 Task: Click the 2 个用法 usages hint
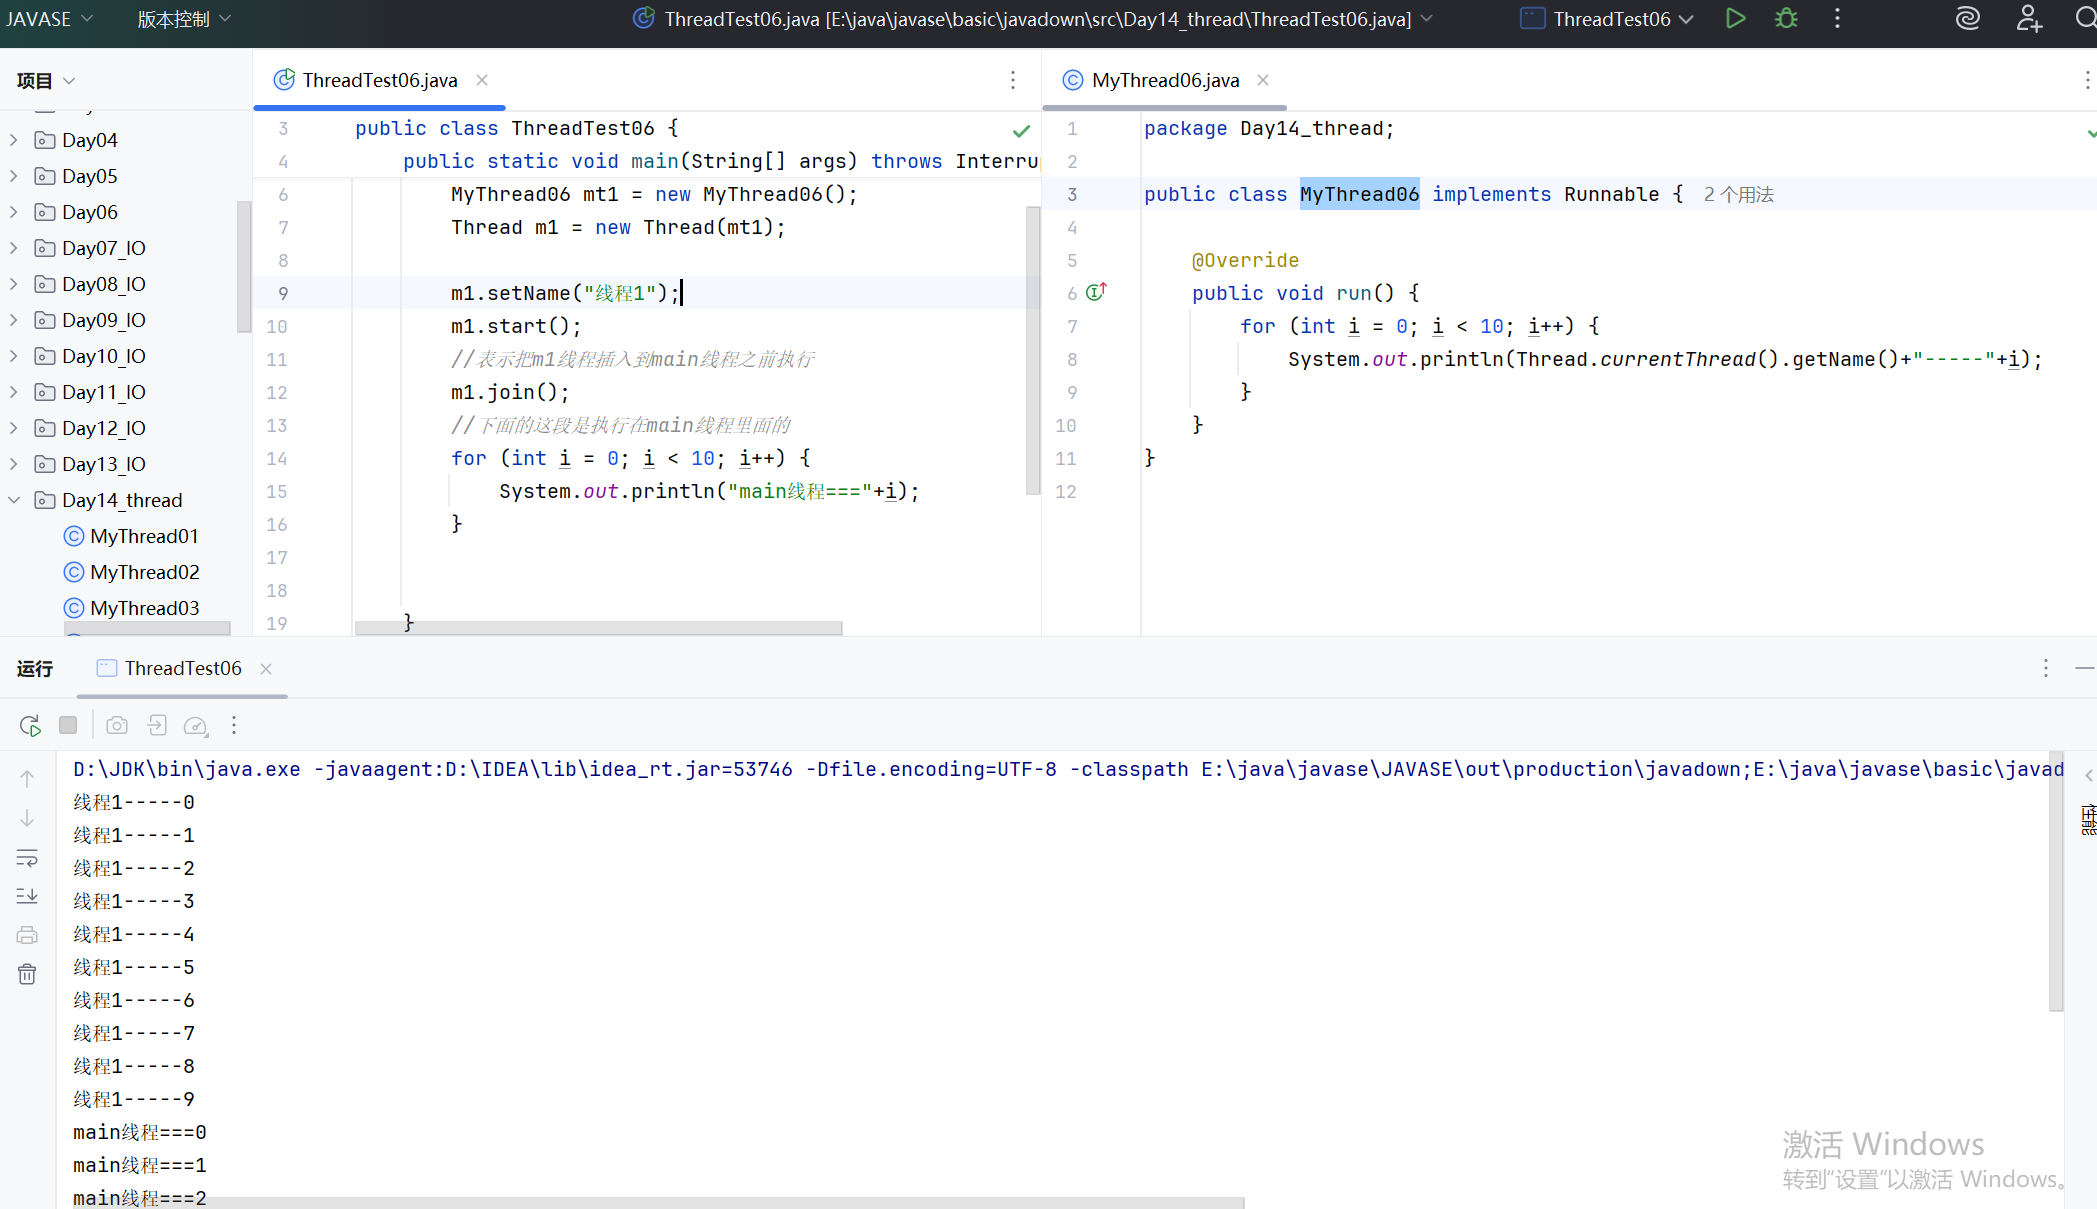click(x=1739, y=195)
